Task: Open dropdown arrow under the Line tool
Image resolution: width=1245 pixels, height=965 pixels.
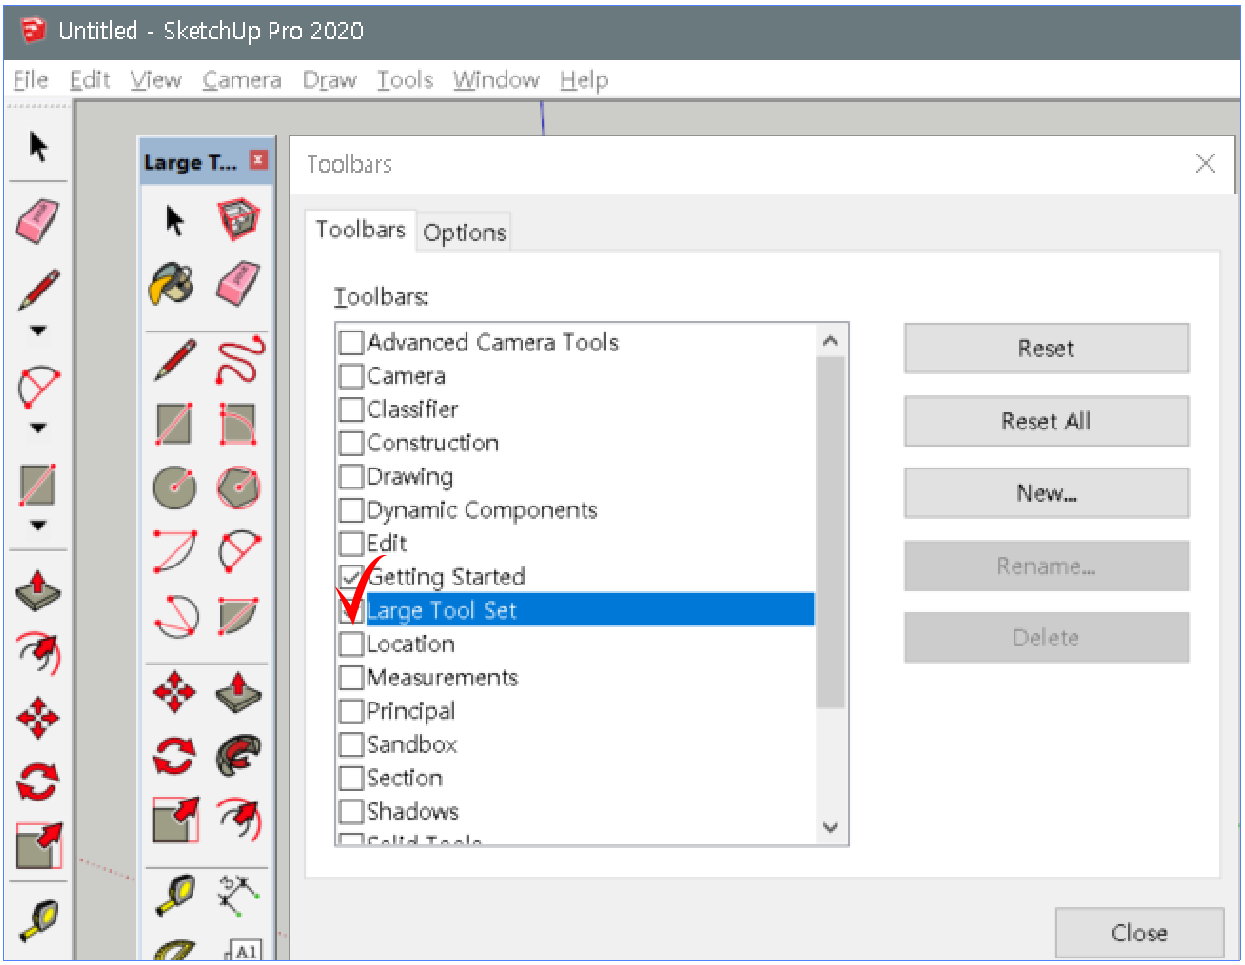Action: point(38,330)
